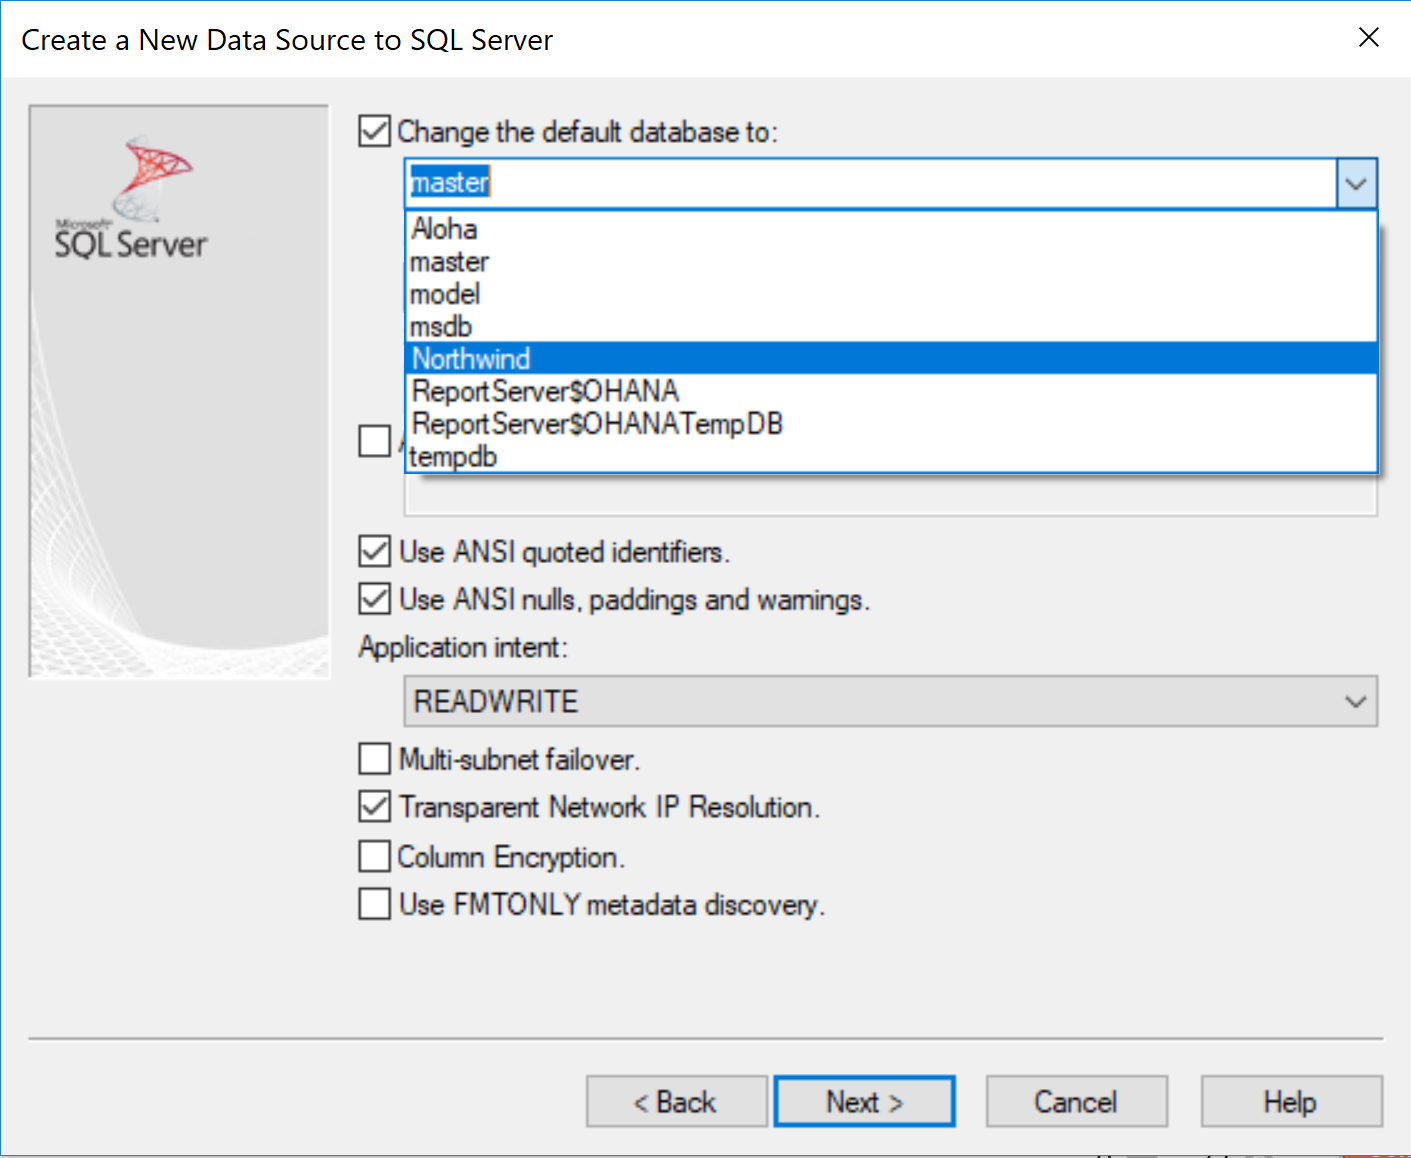Cancel the data source wizard
The image size is (1411, 1158).
click(1076, 1101)
